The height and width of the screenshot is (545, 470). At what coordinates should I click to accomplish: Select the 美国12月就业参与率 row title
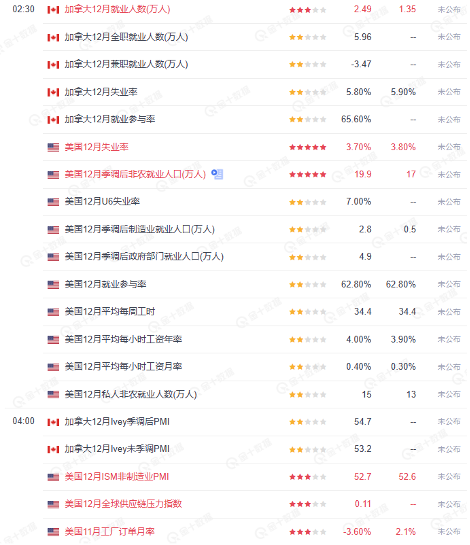click(105, 284)
